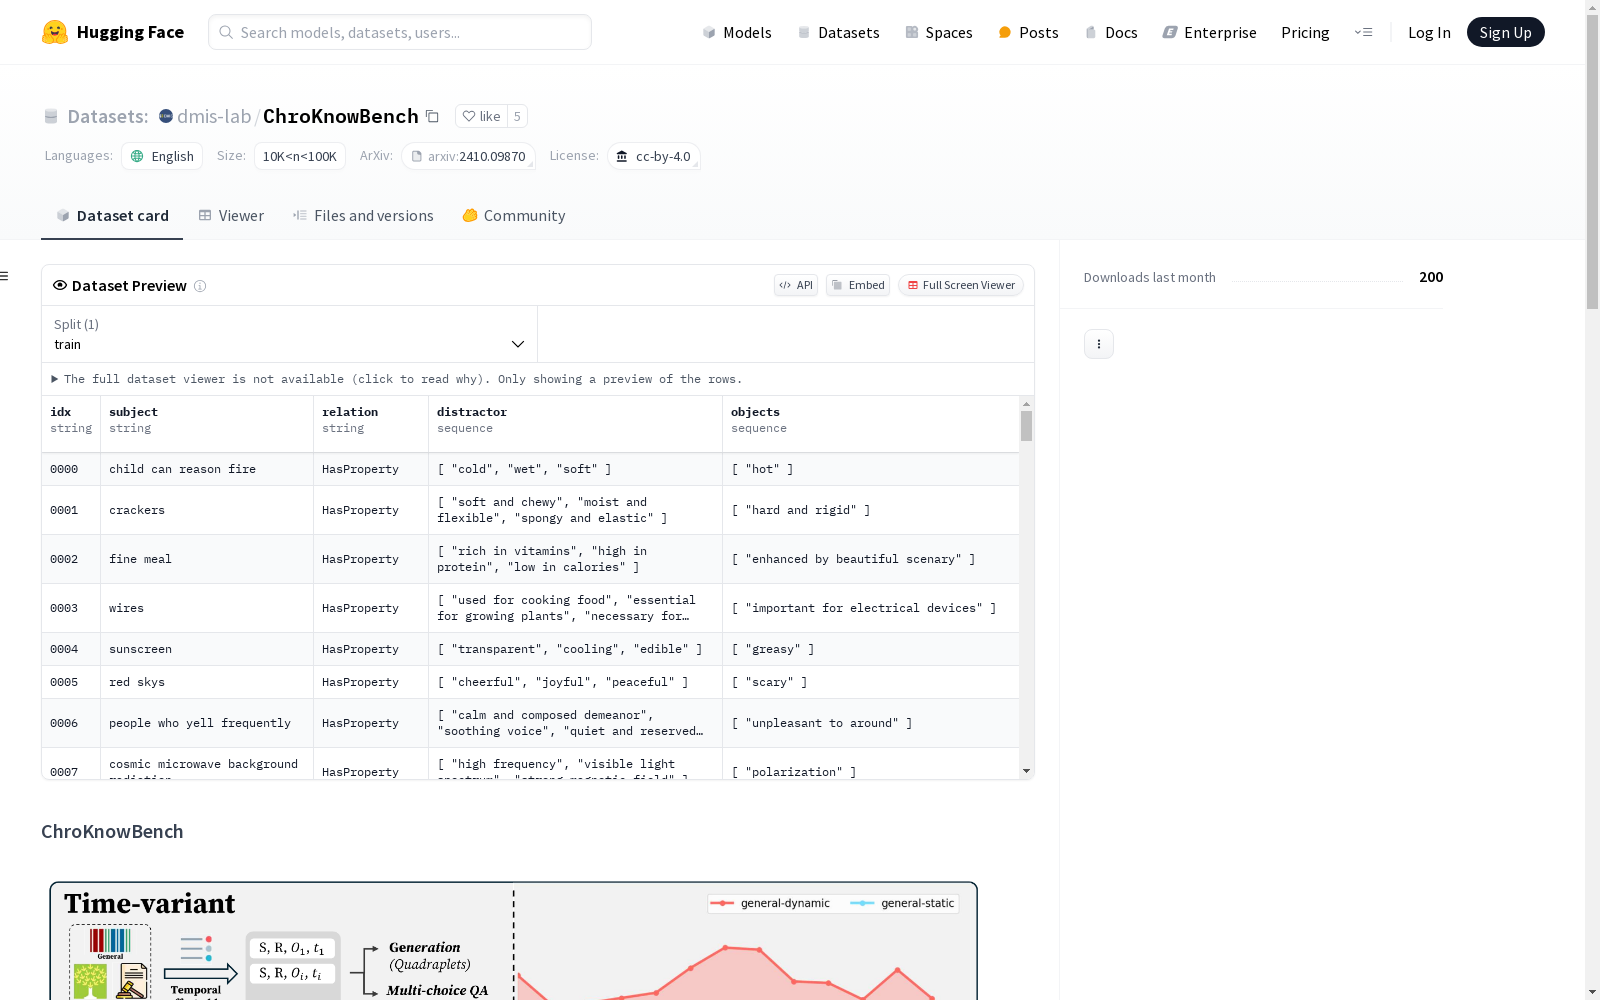Focus the search models and datasets field

click(400, 32)
